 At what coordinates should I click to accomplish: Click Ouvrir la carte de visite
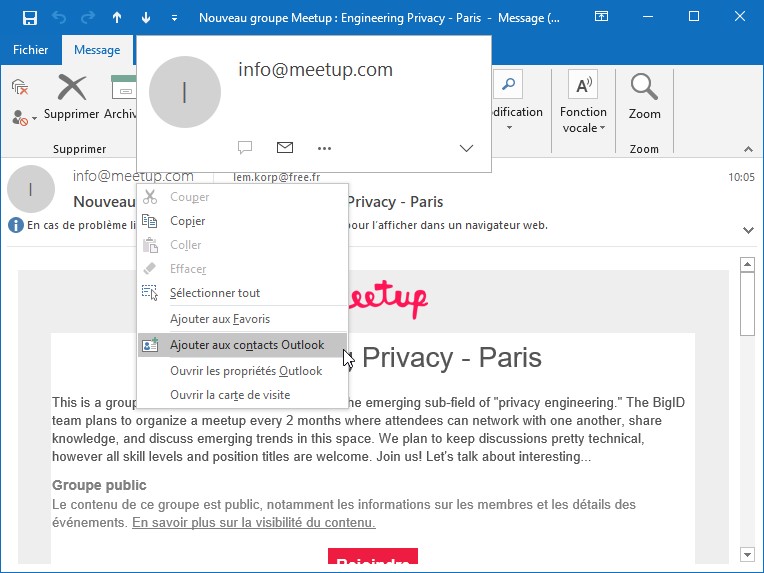tap(229, 395)
